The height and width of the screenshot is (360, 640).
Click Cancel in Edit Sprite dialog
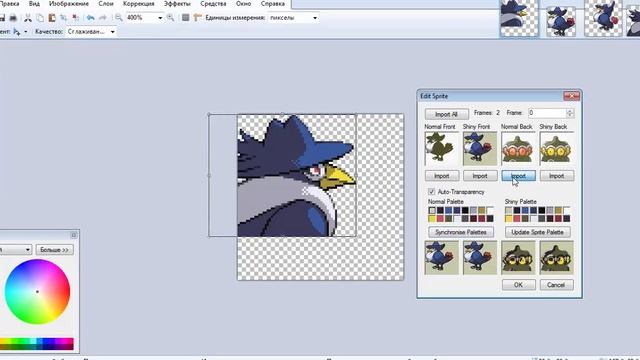tap(556, 285)
